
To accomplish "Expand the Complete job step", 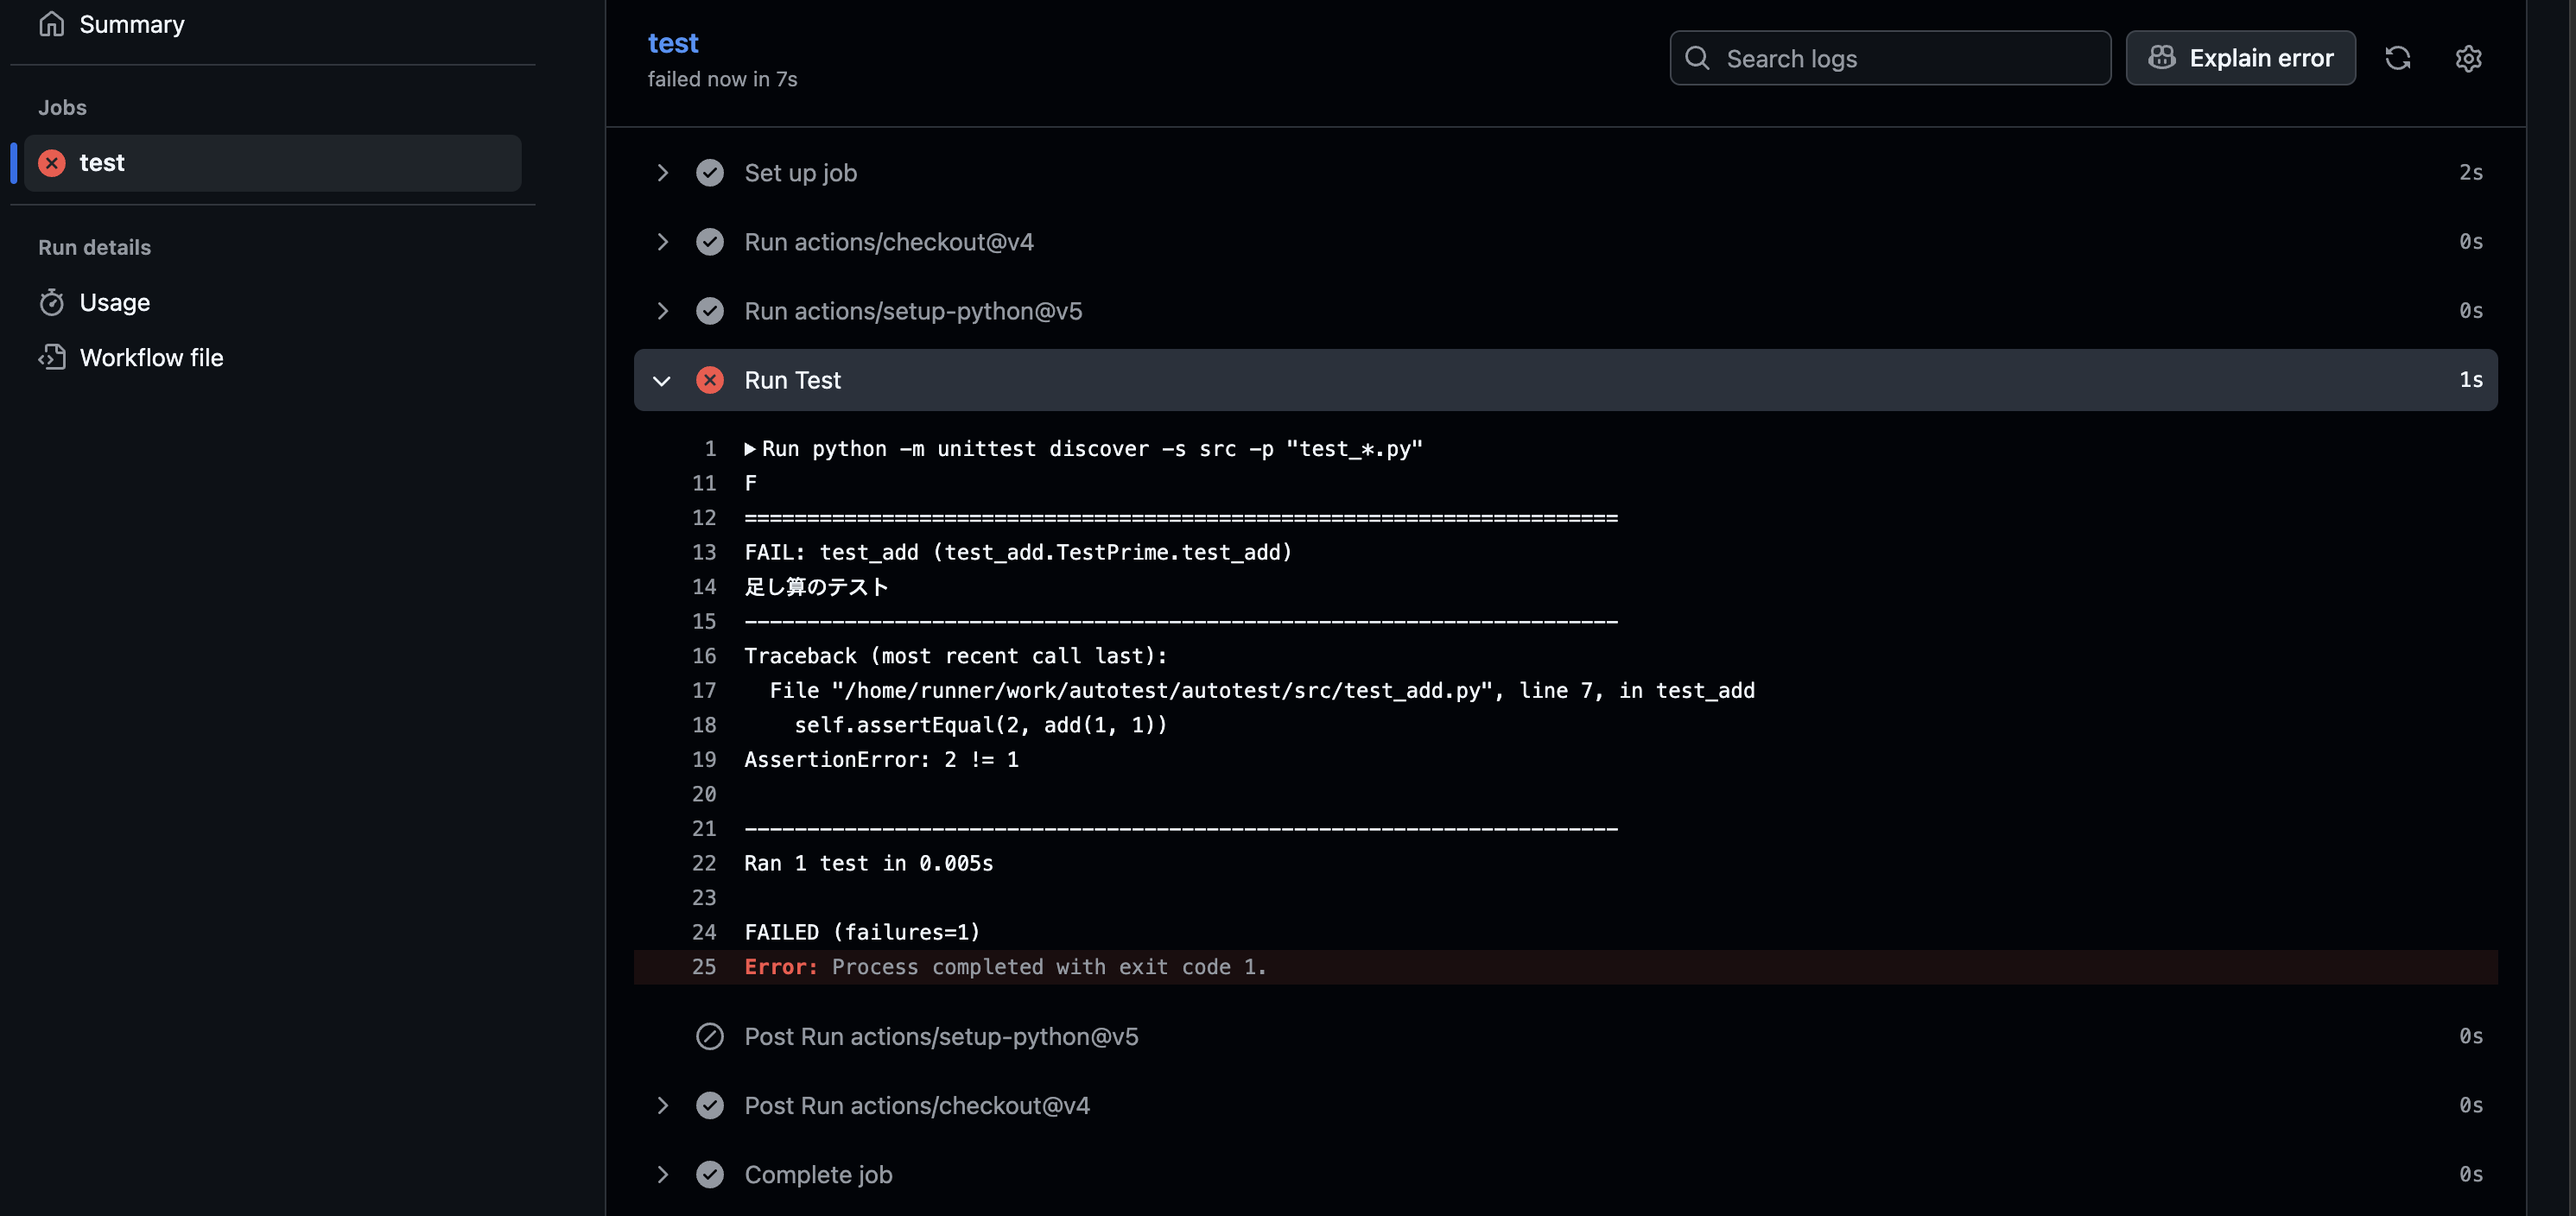I will point(662,1174).
